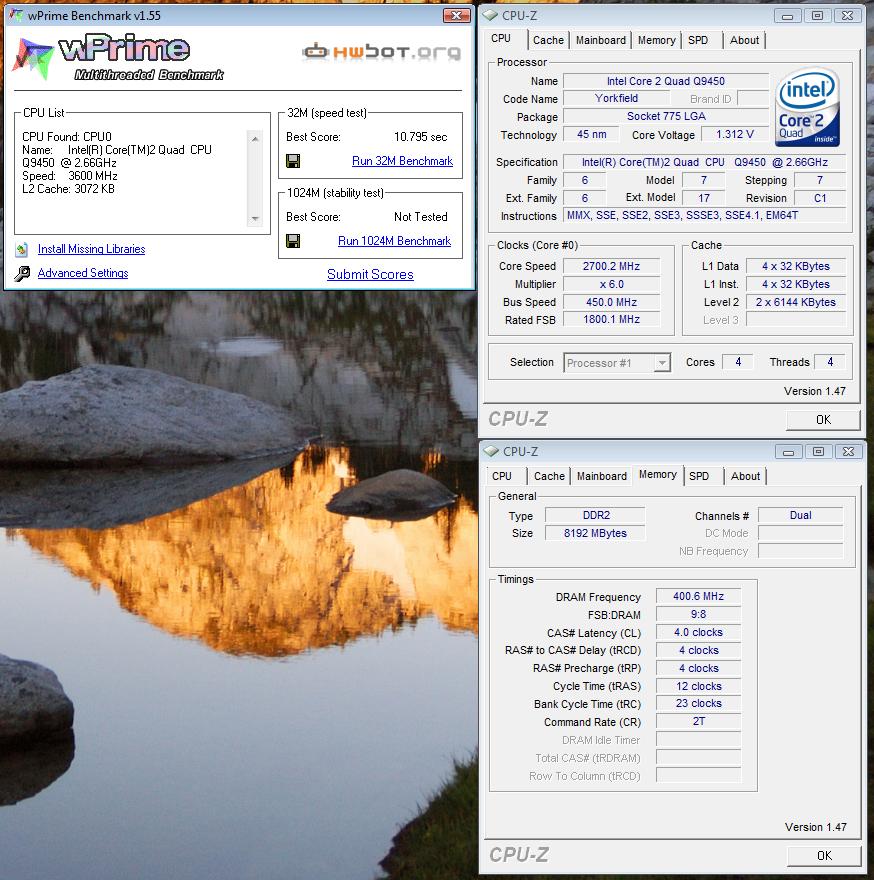This screenshot has height=880, width=874.
Task: Click the Bus Speed value 450.0 MHz
Action: 611,302
